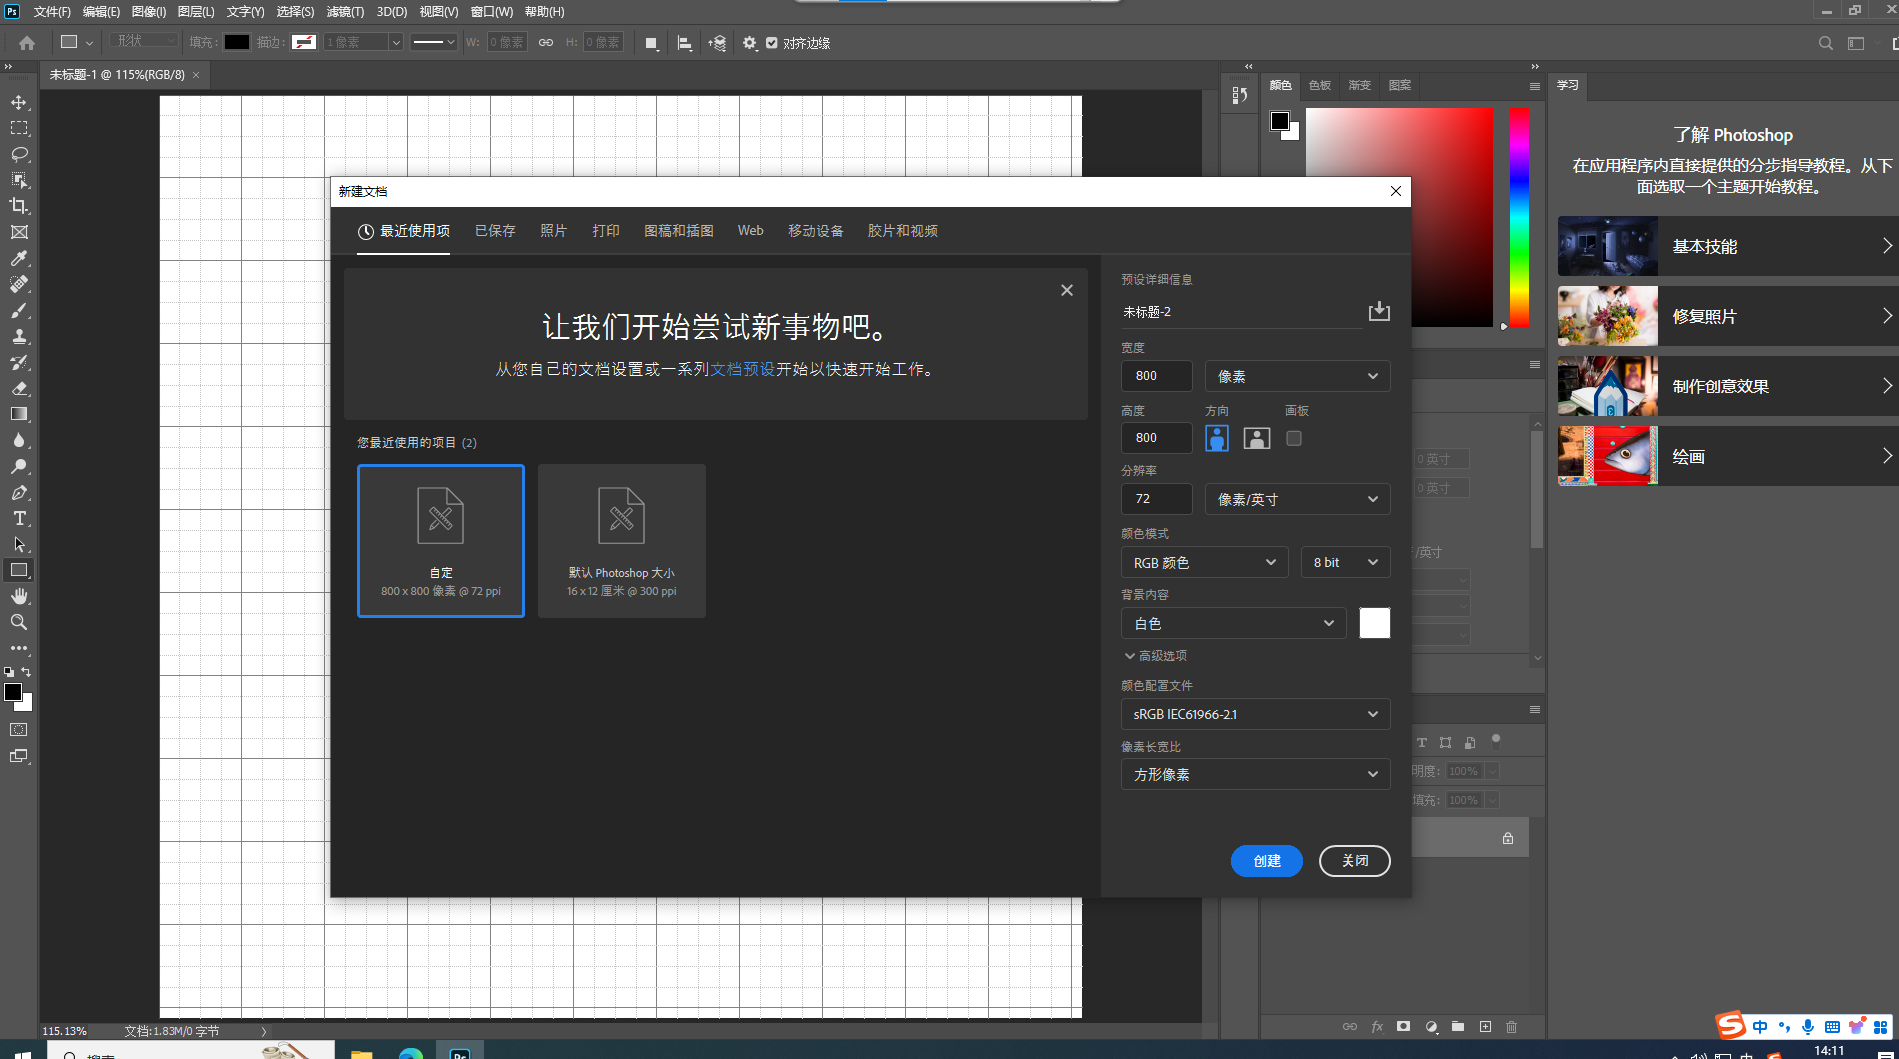Click the new group folder icon
Screen dimensions: 1899x1059
coord(1458,1027)
